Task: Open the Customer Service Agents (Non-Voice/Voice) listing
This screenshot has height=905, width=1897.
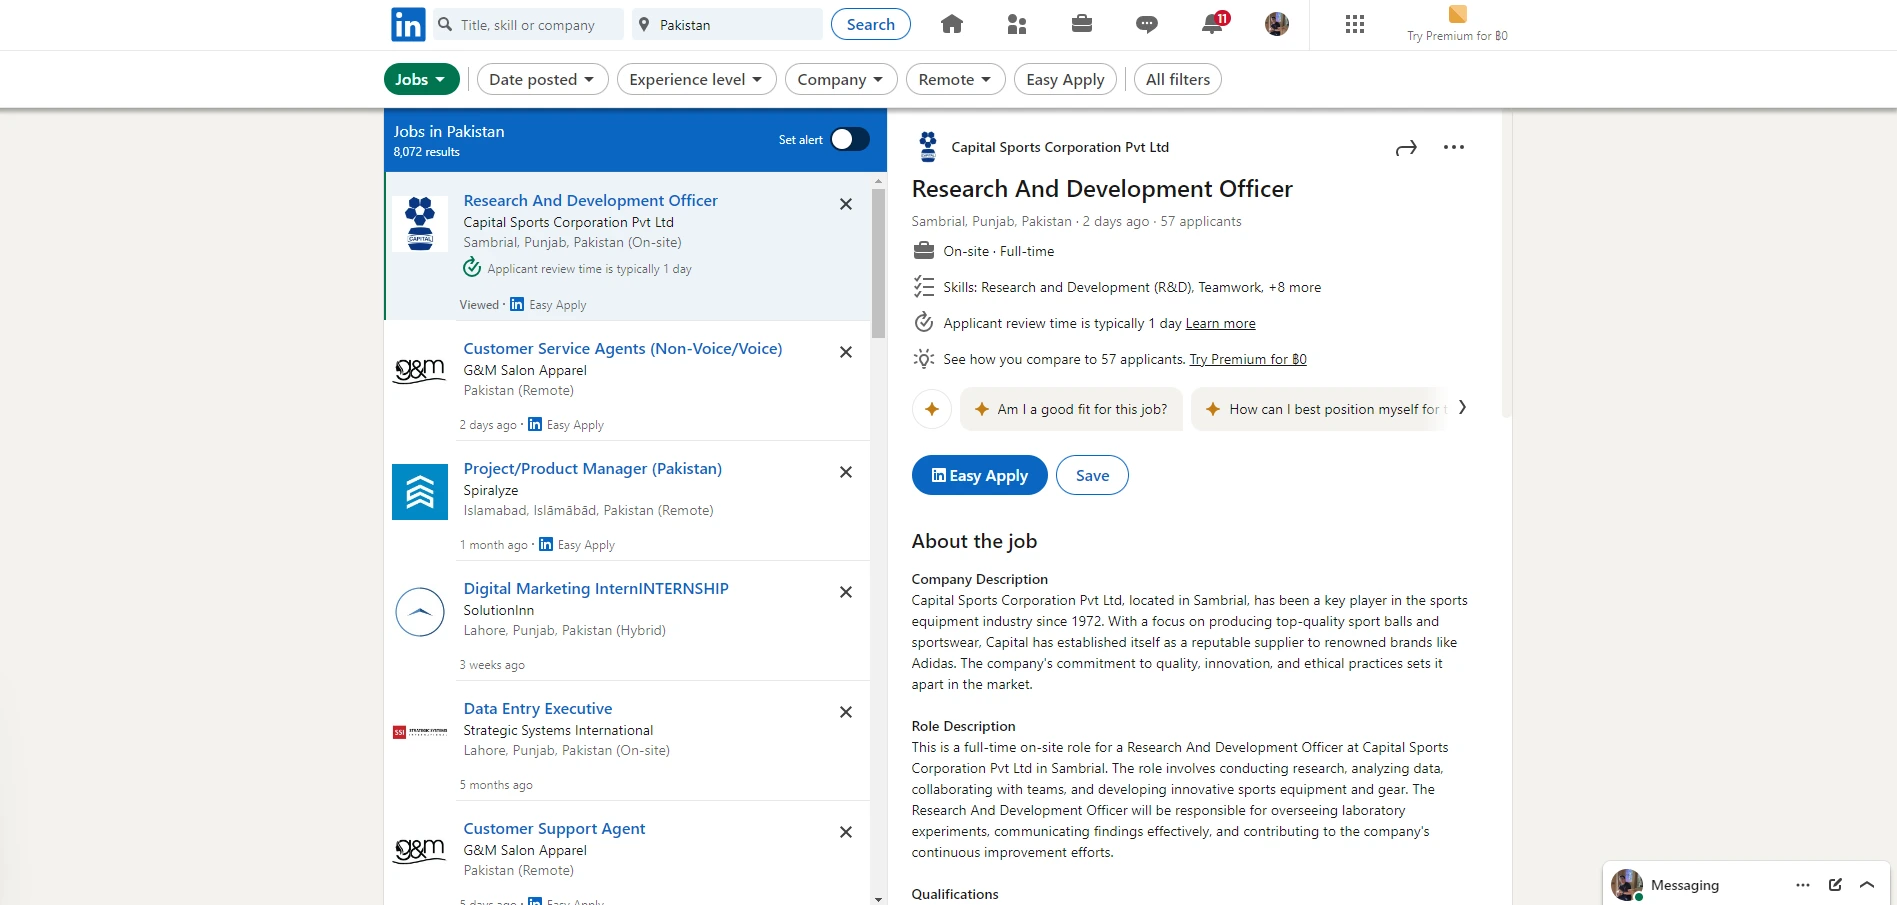Action: click(622, 348)
